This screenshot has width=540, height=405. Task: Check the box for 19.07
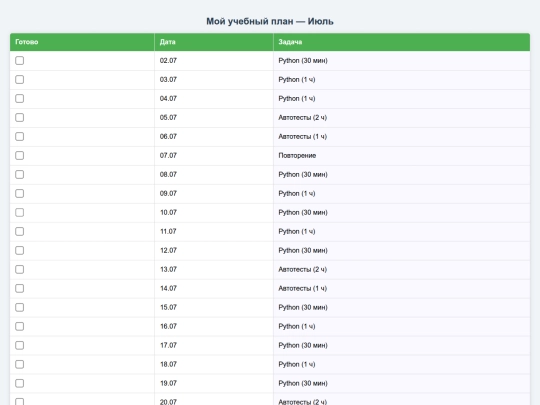pyautogui.click(x=20, y=383)
